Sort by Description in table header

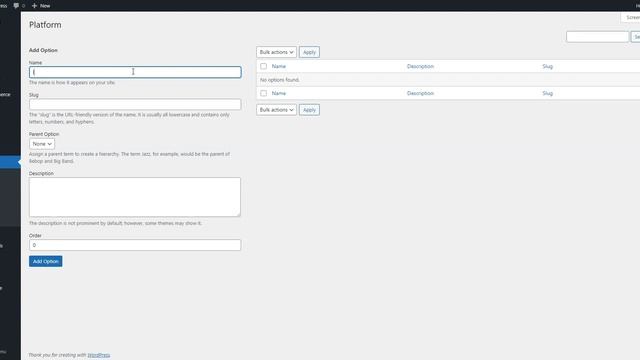(420, 66)
